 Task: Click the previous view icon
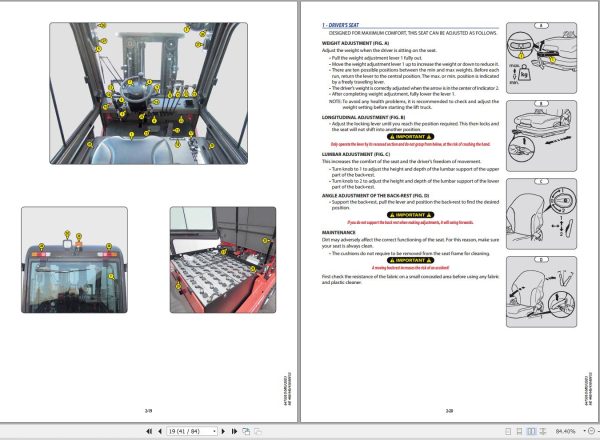click(x=246, y=431)
